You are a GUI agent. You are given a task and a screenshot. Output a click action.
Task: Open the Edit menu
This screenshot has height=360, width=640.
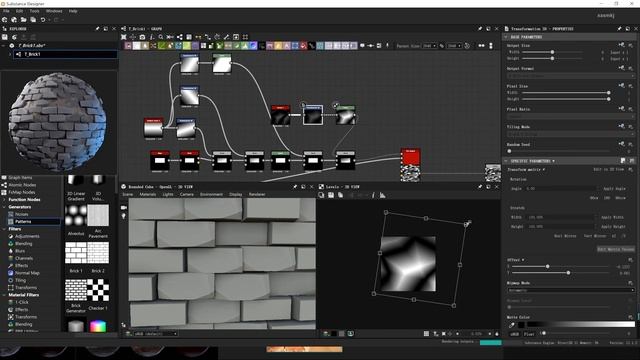19,11
